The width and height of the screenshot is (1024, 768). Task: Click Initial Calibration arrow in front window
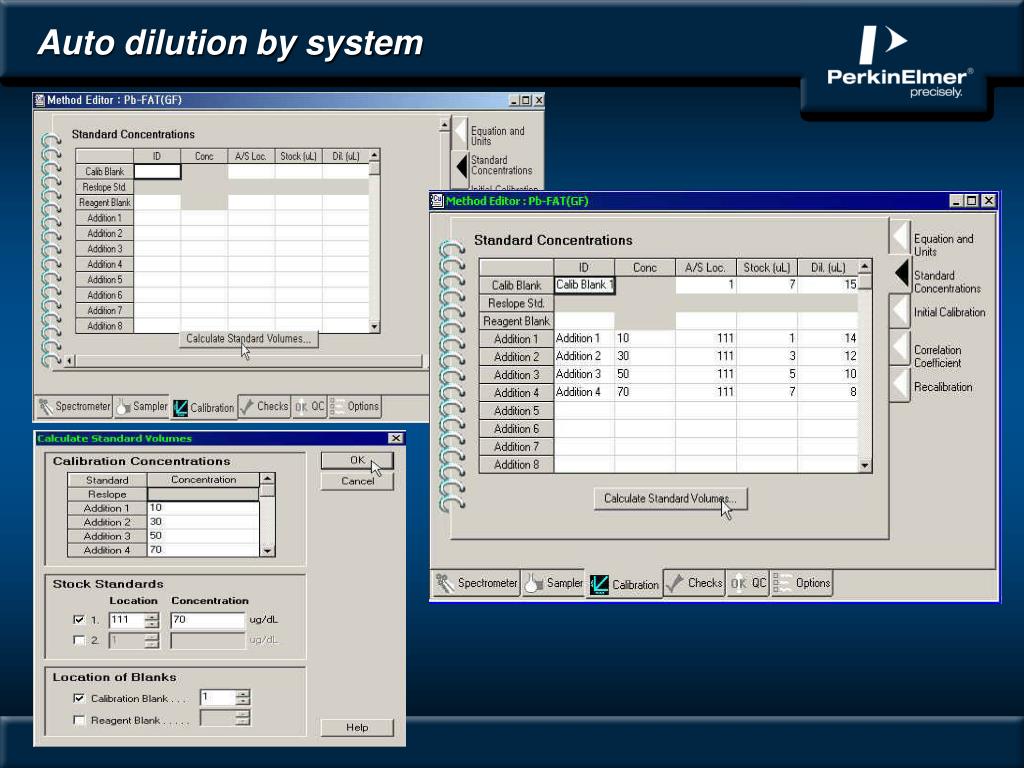[x=899, y=310]
